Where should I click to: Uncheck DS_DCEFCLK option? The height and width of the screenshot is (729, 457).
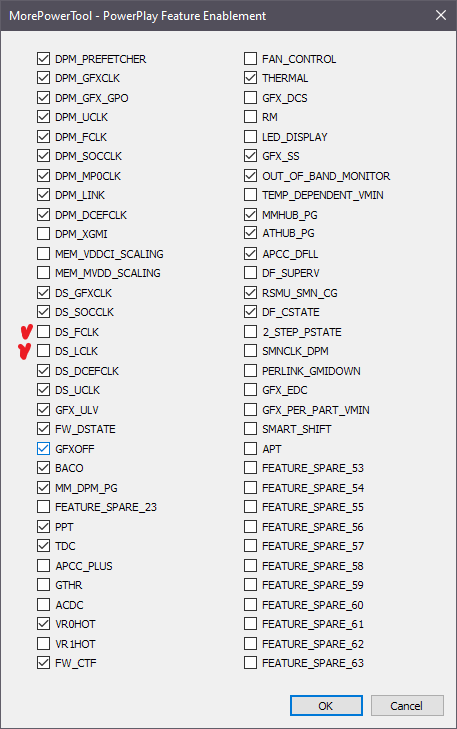(x=43, y=371)
